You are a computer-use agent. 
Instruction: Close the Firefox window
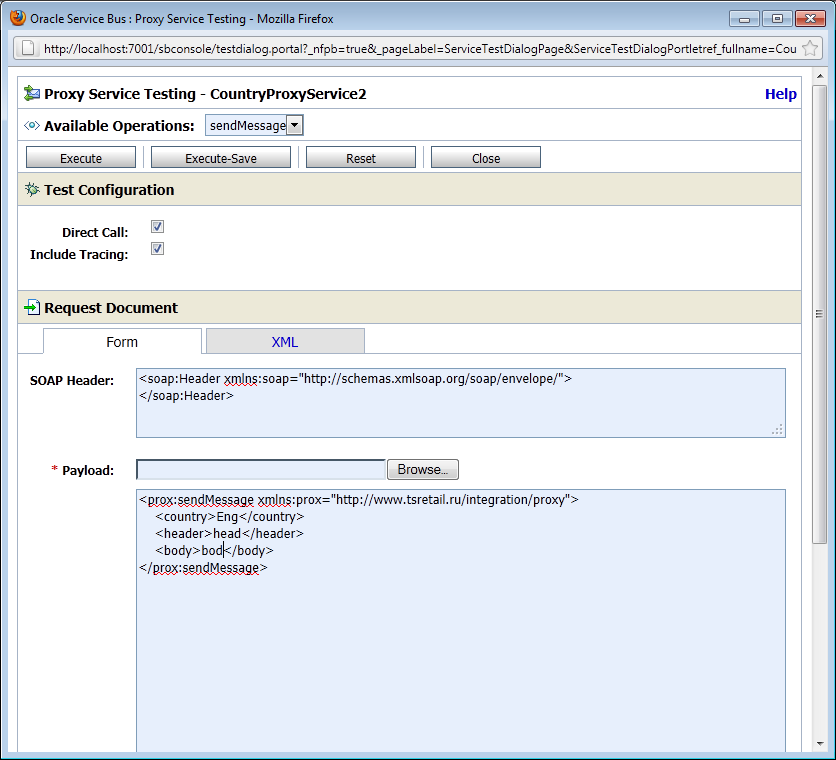point(810,19)
